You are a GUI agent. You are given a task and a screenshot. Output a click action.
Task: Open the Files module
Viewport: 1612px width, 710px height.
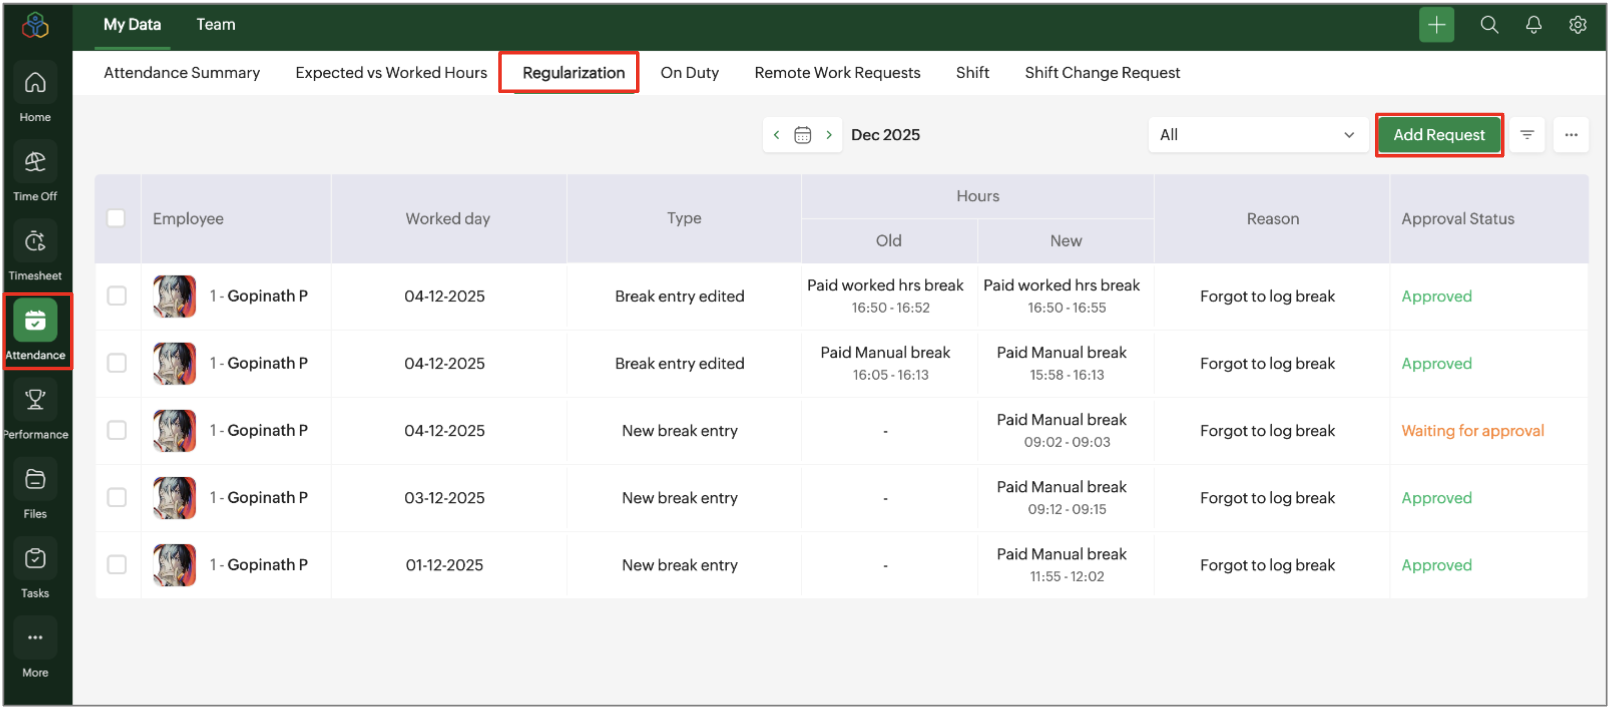(35, 480)
